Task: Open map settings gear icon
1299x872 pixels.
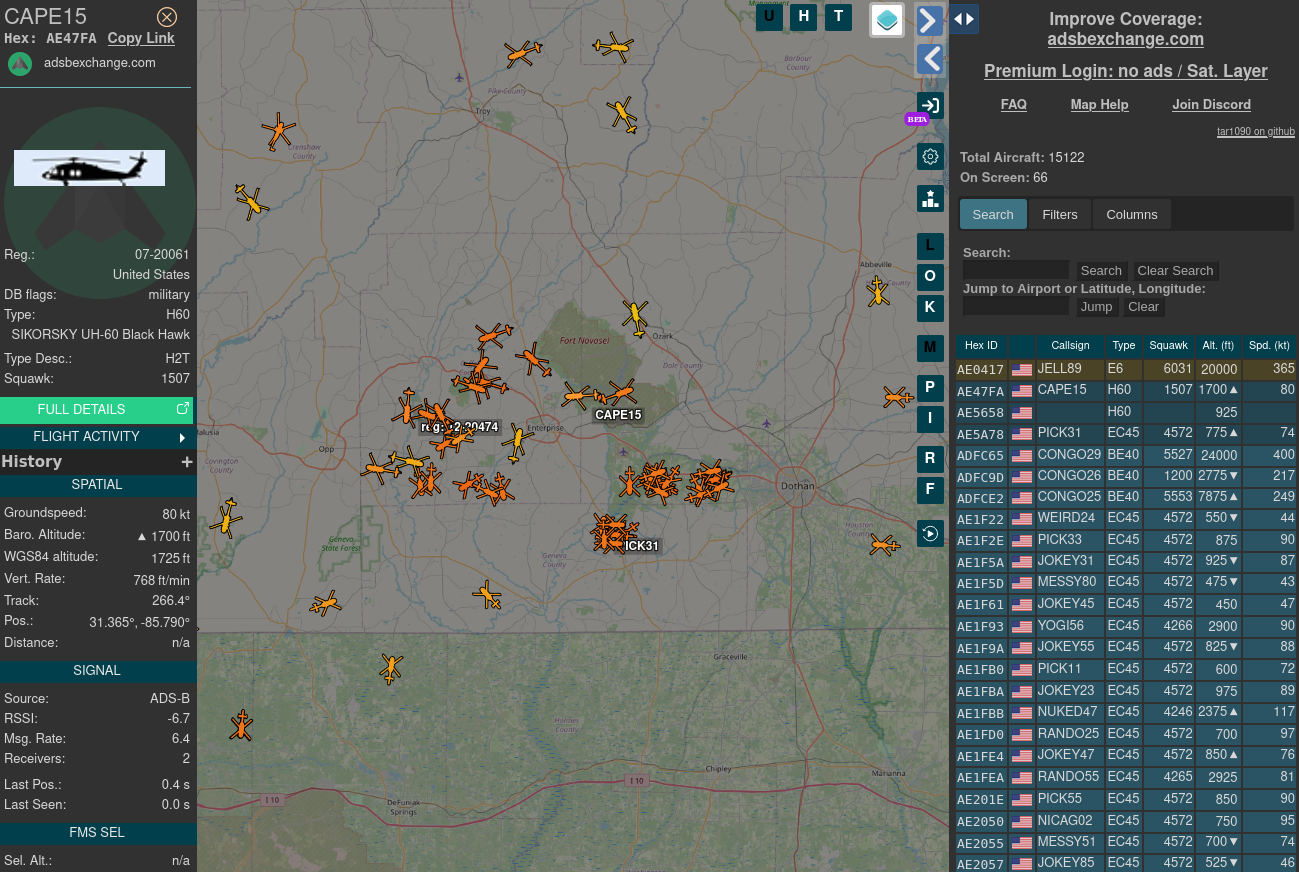Action: [930, 156]
